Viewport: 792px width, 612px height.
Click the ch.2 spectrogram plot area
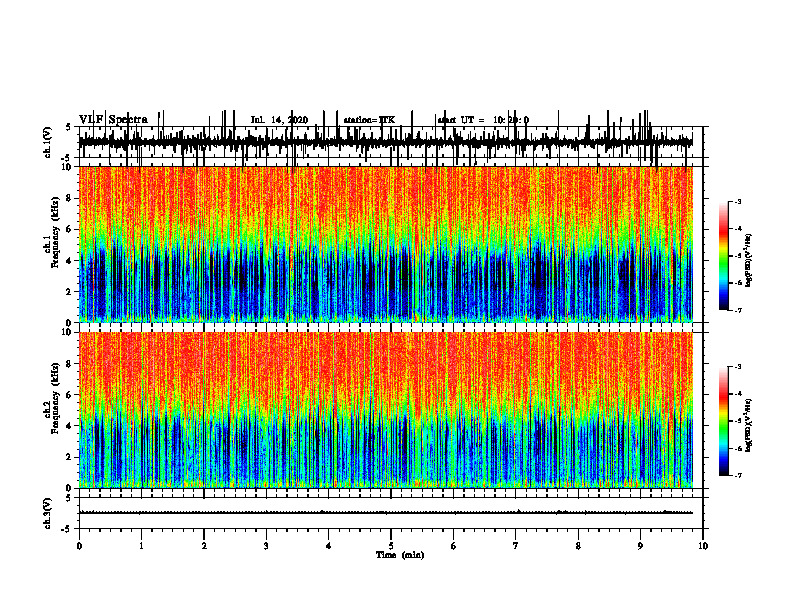coord(385,410)
